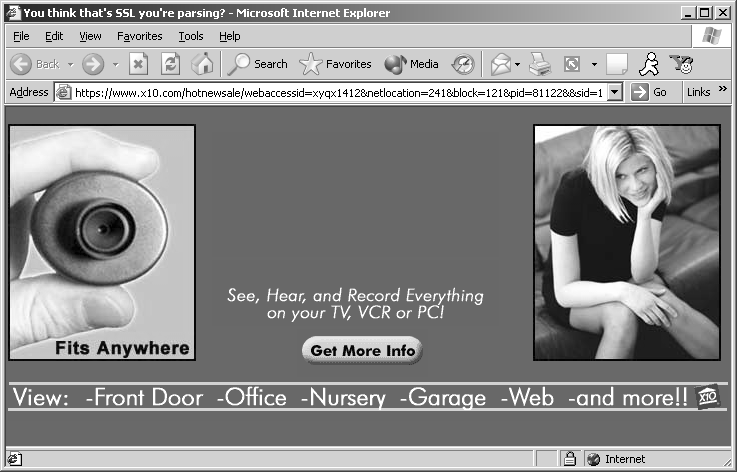Click the Forward navigation arrow
Screen dimensions: 737x472
tap(93, 64)
